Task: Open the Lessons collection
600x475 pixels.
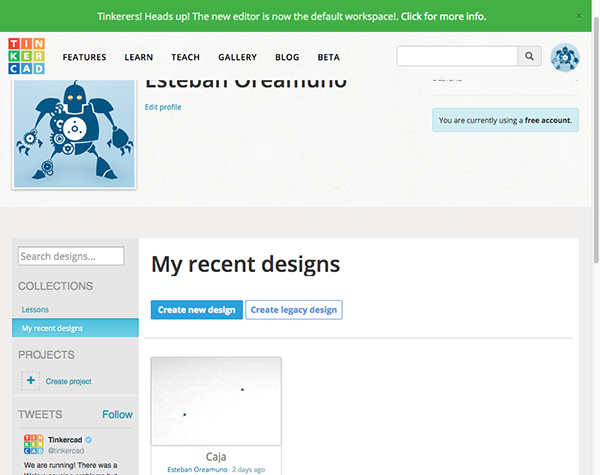Action: click(35, 309)
